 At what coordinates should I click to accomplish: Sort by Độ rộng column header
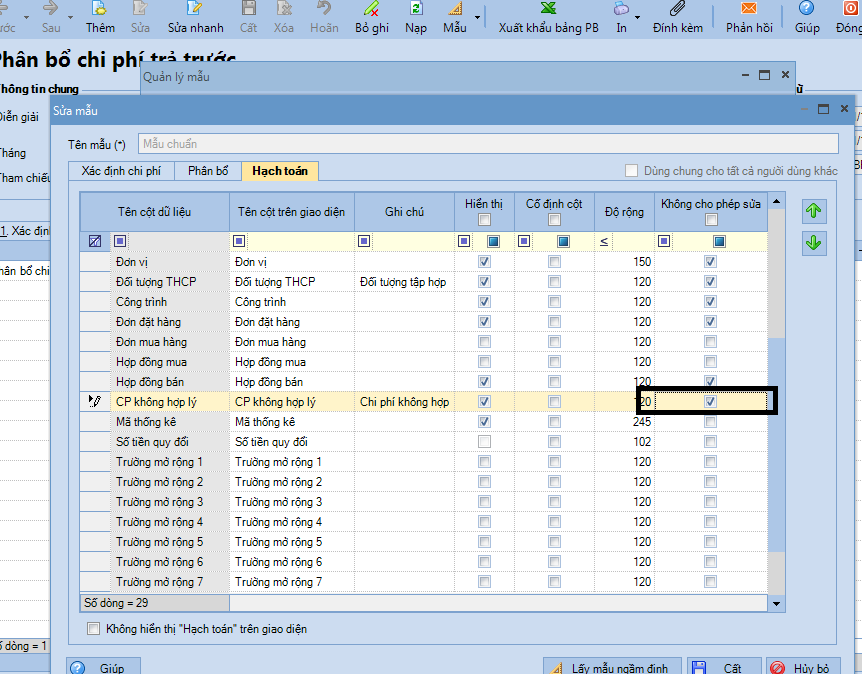pos(624,212)
